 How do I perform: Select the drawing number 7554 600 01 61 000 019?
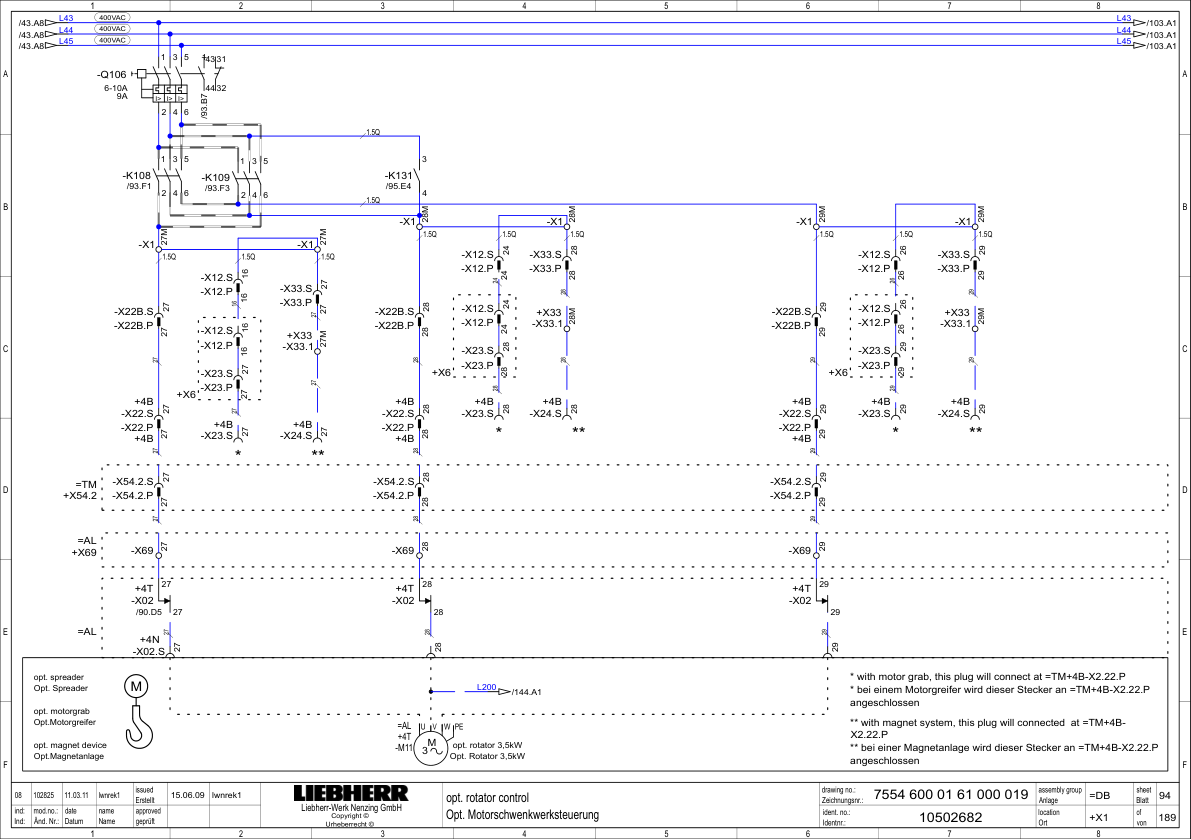pos(950,794)
